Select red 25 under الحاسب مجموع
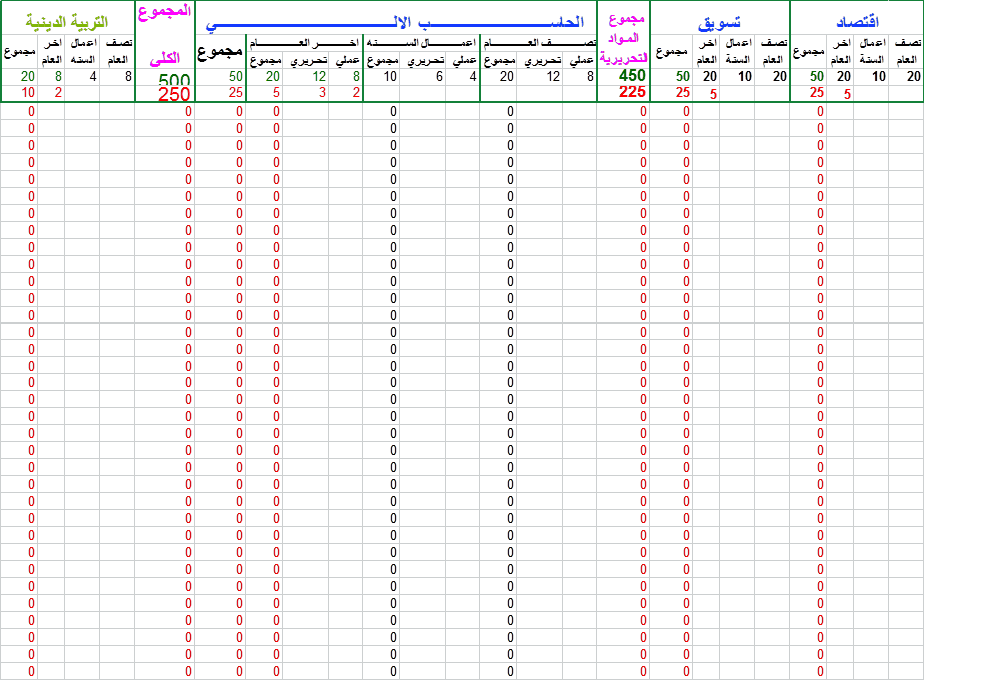Screen dimensions: 982x681 coord(235,93)
